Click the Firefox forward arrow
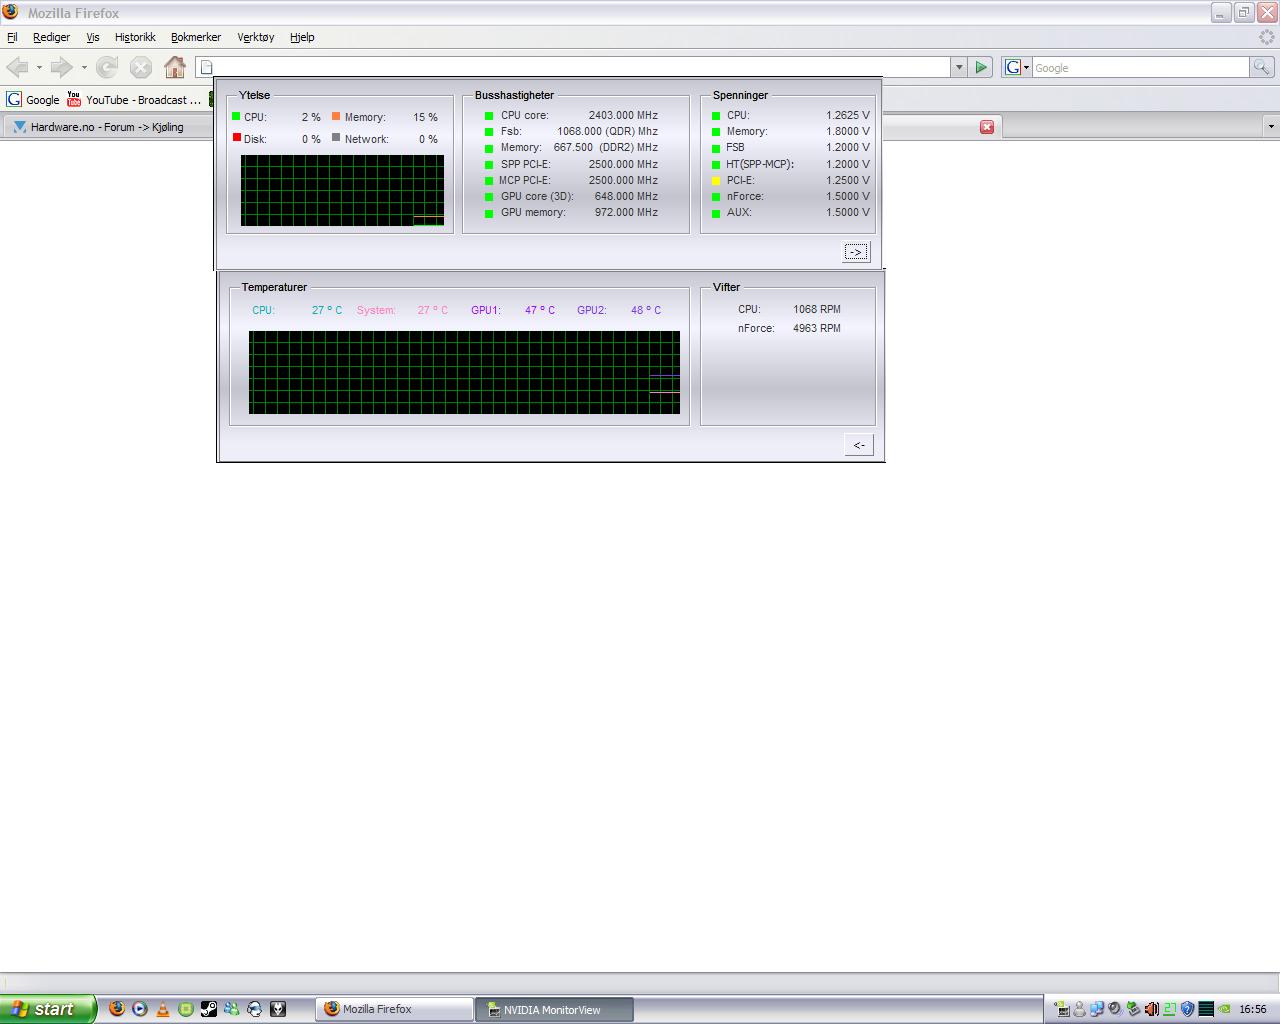Image resolution: width=1280 pixels, height=1024 pixels. [61, 67]
